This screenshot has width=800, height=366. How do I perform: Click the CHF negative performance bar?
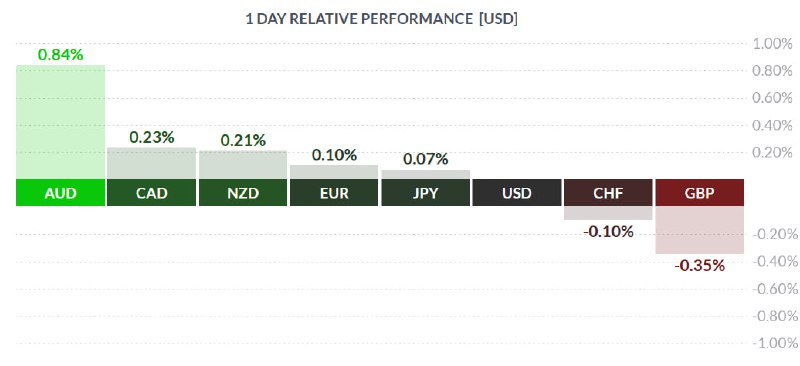608,213
